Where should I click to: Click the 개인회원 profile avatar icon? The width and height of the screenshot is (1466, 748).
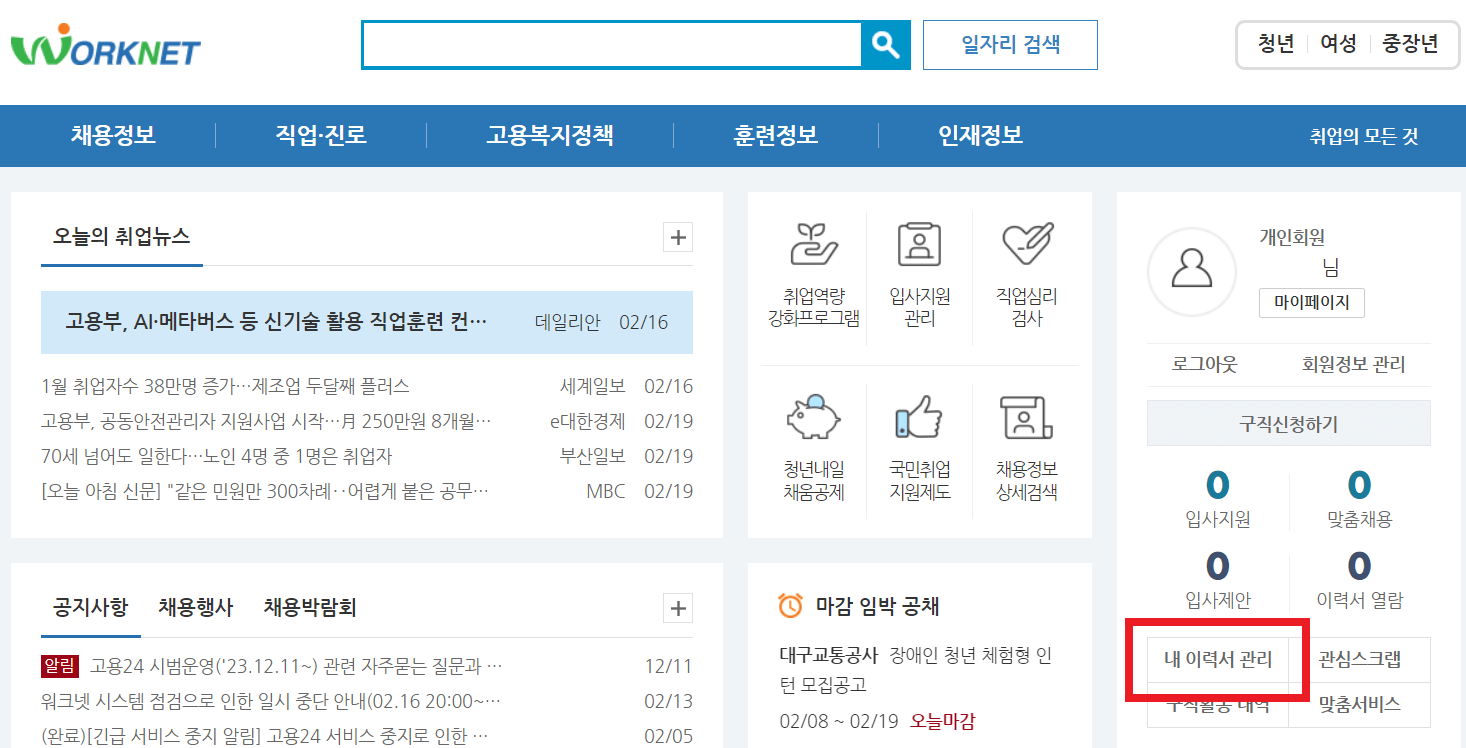click(1192, 271)
